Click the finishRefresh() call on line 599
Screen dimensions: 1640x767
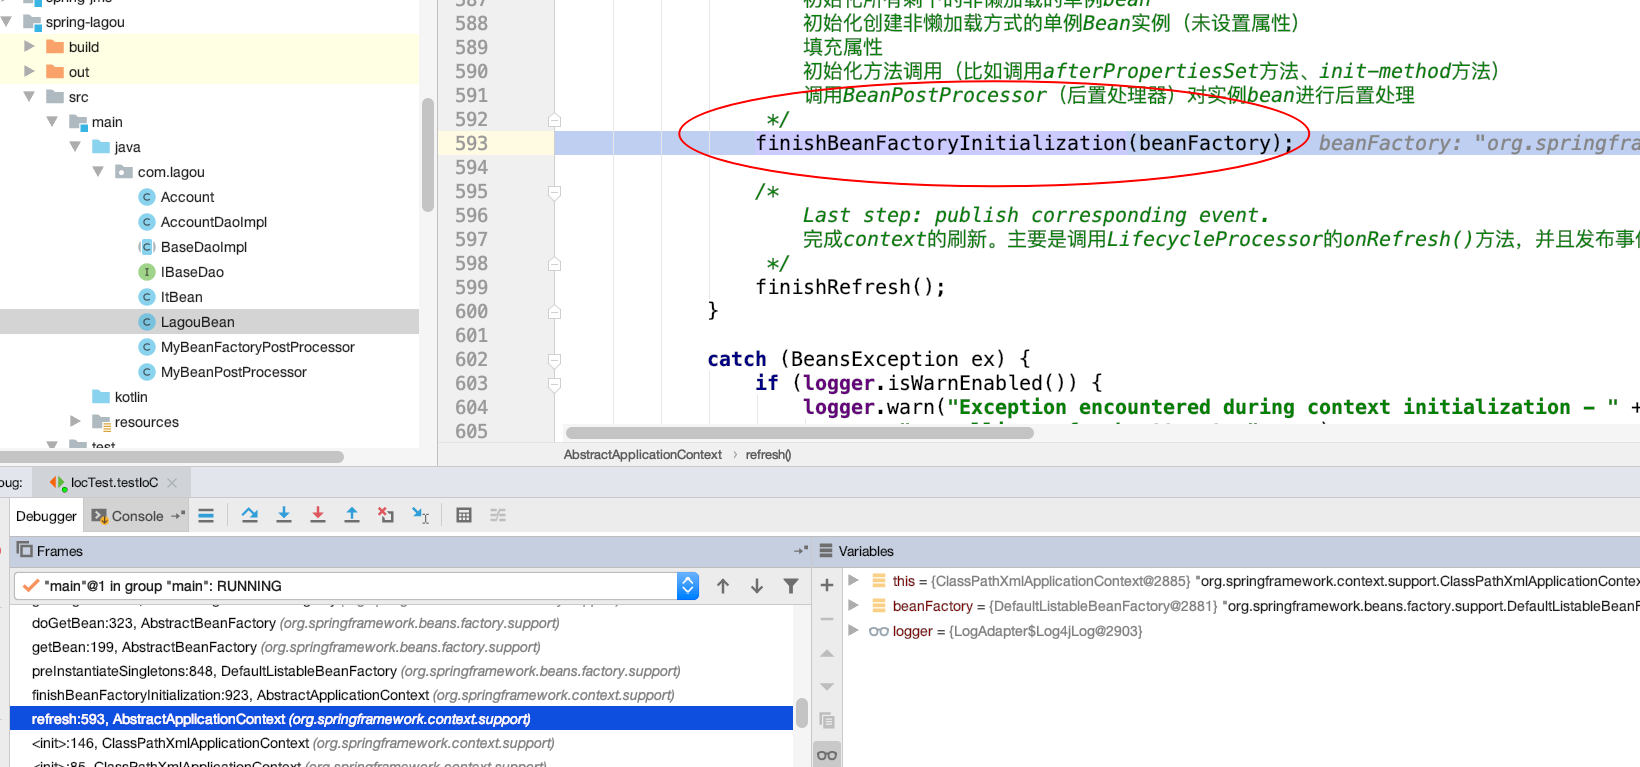[850, 287]
